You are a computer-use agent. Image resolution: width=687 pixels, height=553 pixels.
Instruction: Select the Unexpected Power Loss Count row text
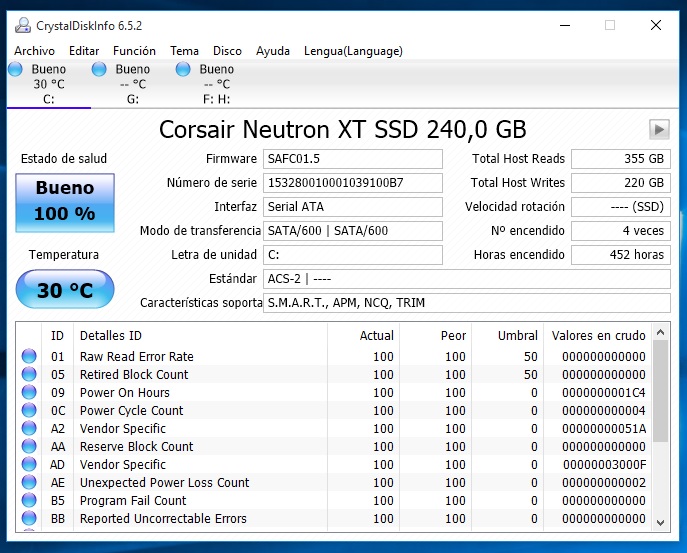point(164,482)
